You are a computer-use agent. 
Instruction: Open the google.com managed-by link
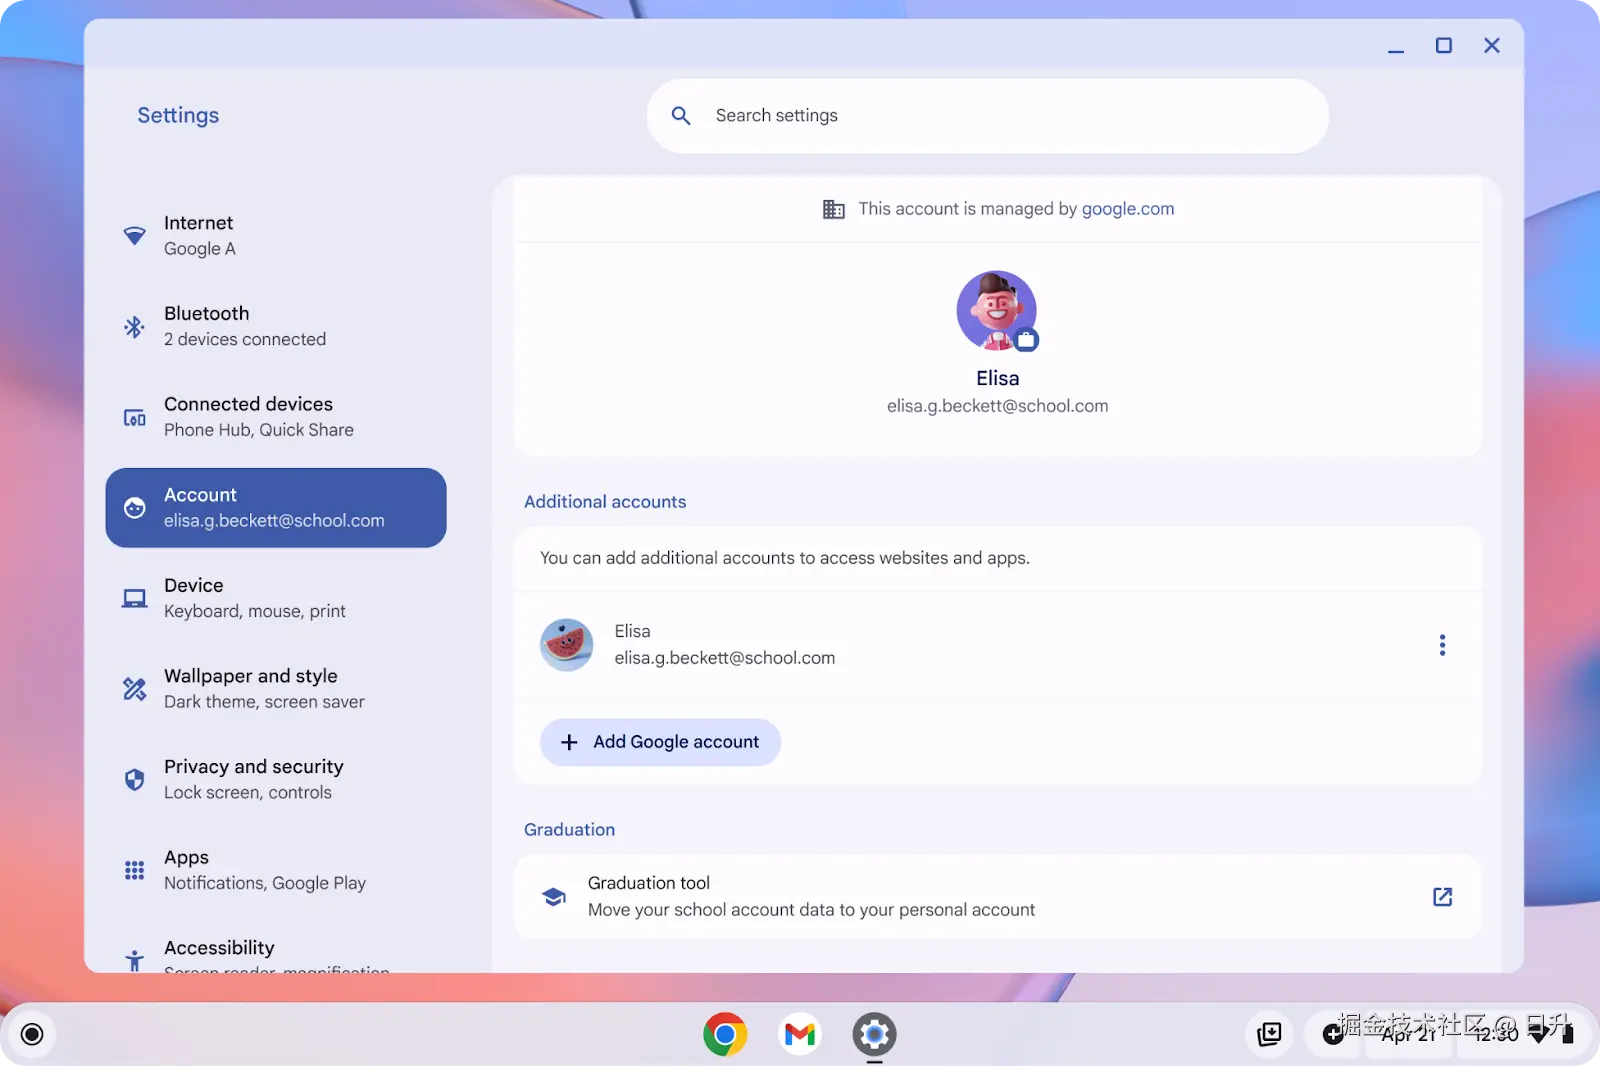pos(1128,209)
